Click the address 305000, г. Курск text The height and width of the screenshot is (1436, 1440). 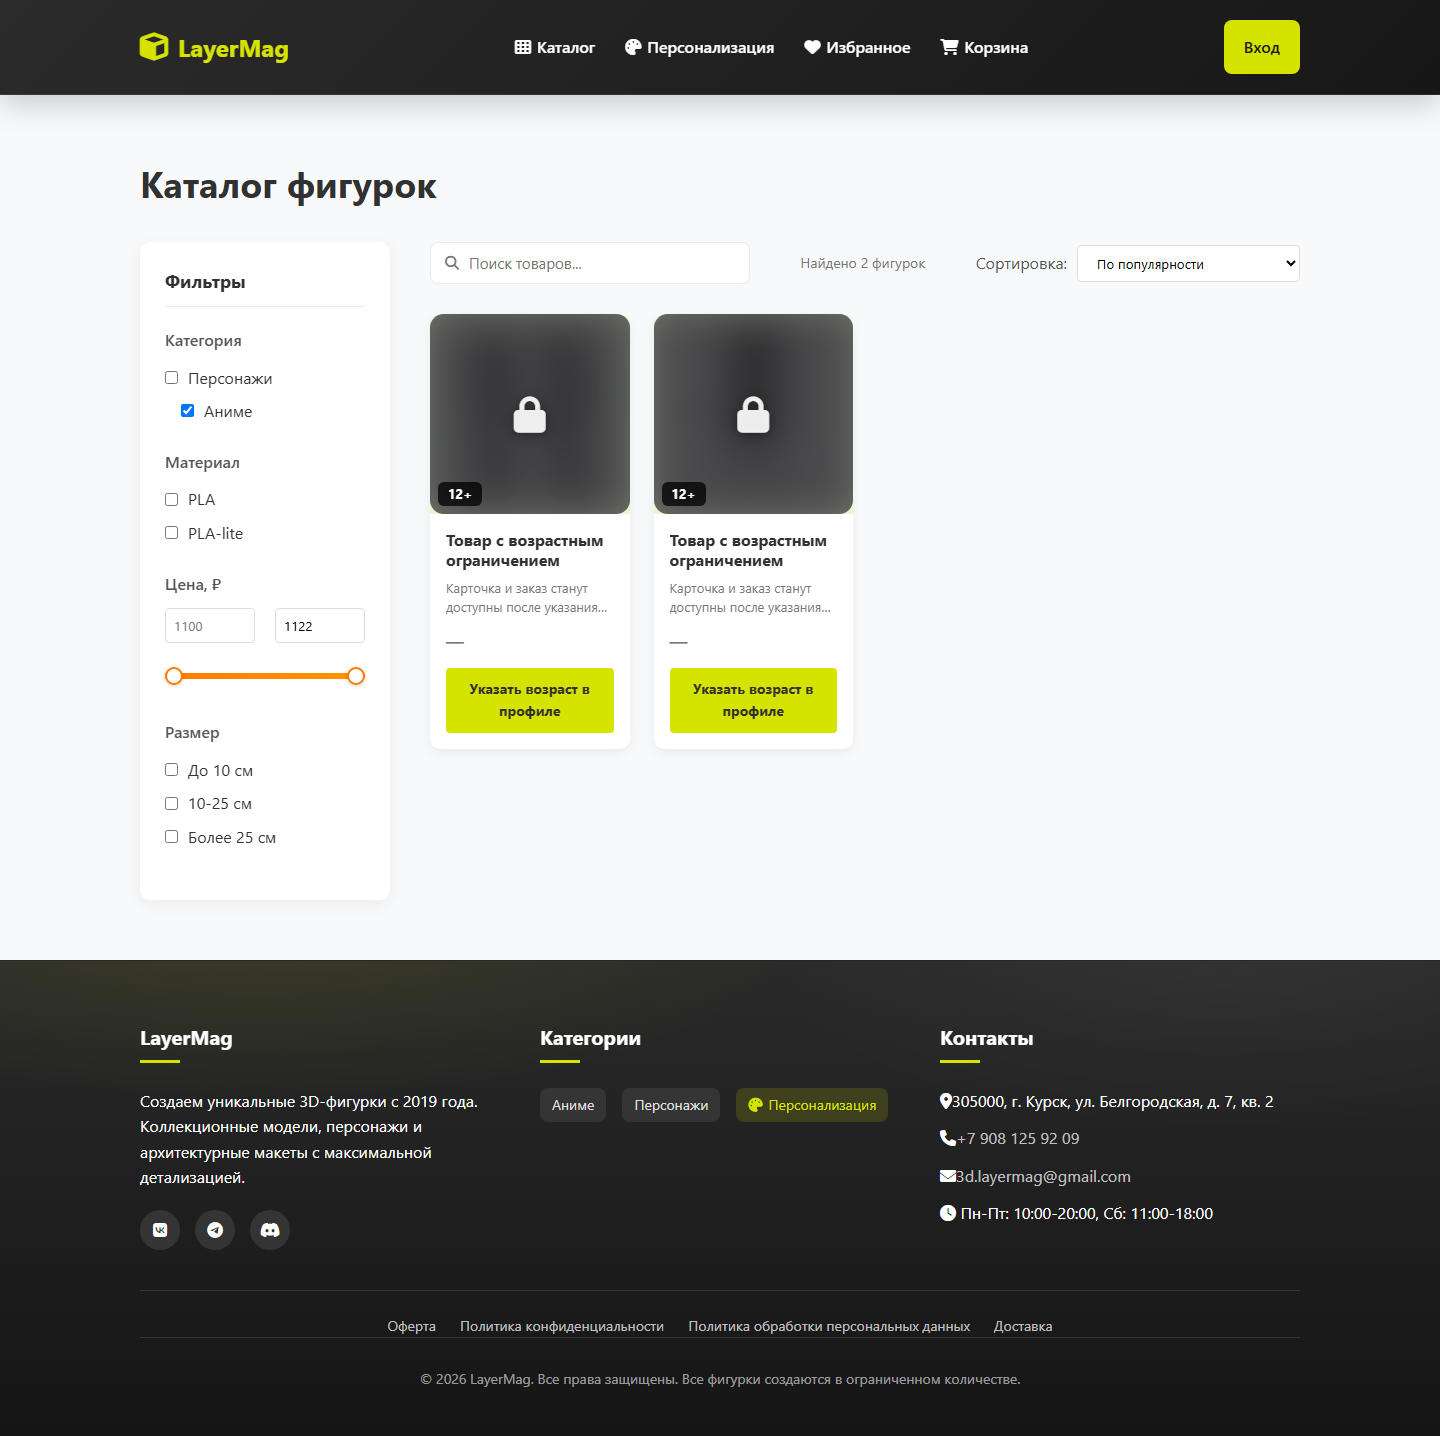coord(1113,1101)
